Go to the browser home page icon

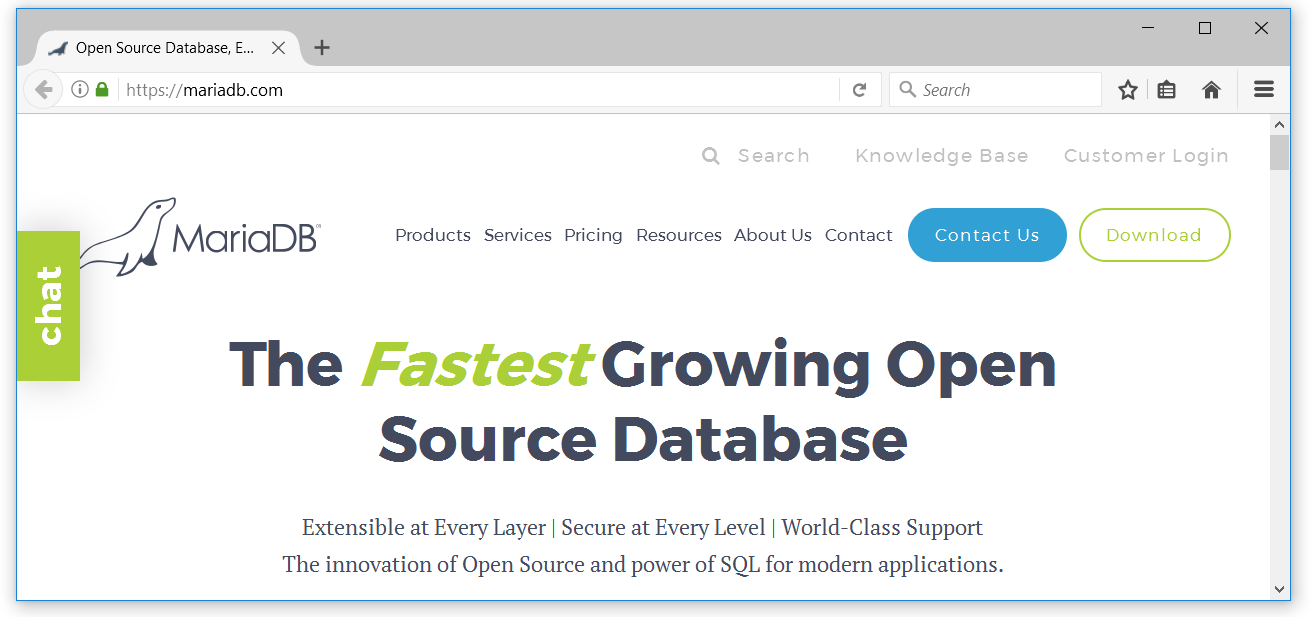(1211, 90)
